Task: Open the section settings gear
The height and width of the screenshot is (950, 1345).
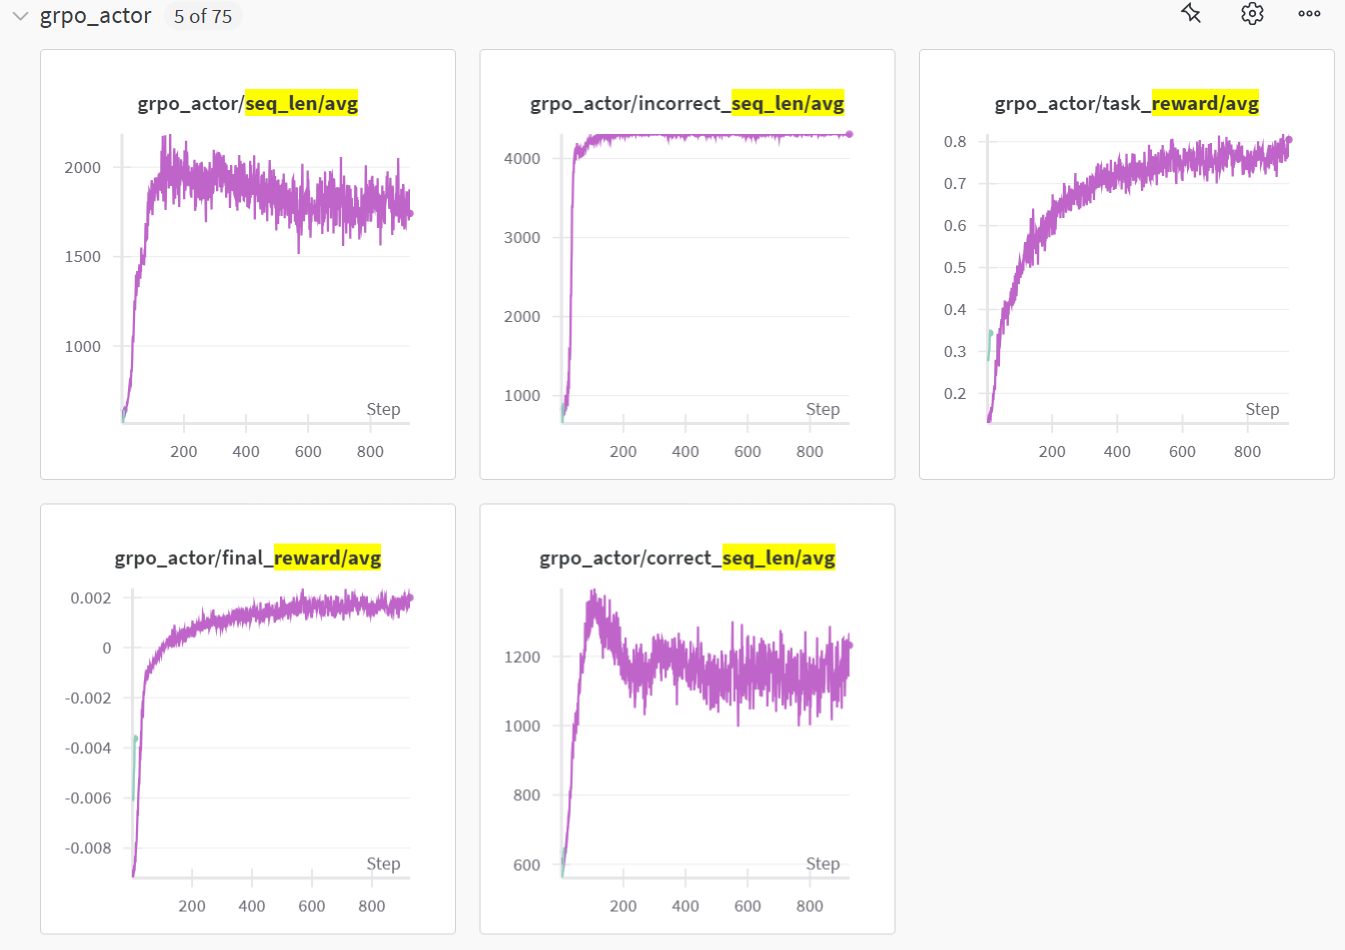Action: 1252,14
